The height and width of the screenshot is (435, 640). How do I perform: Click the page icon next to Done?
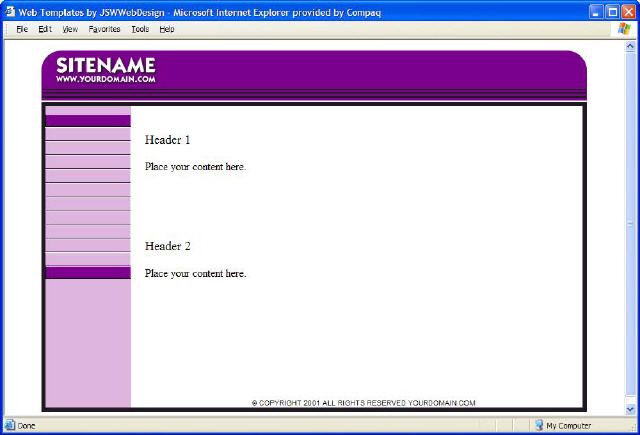click(10, 425)
